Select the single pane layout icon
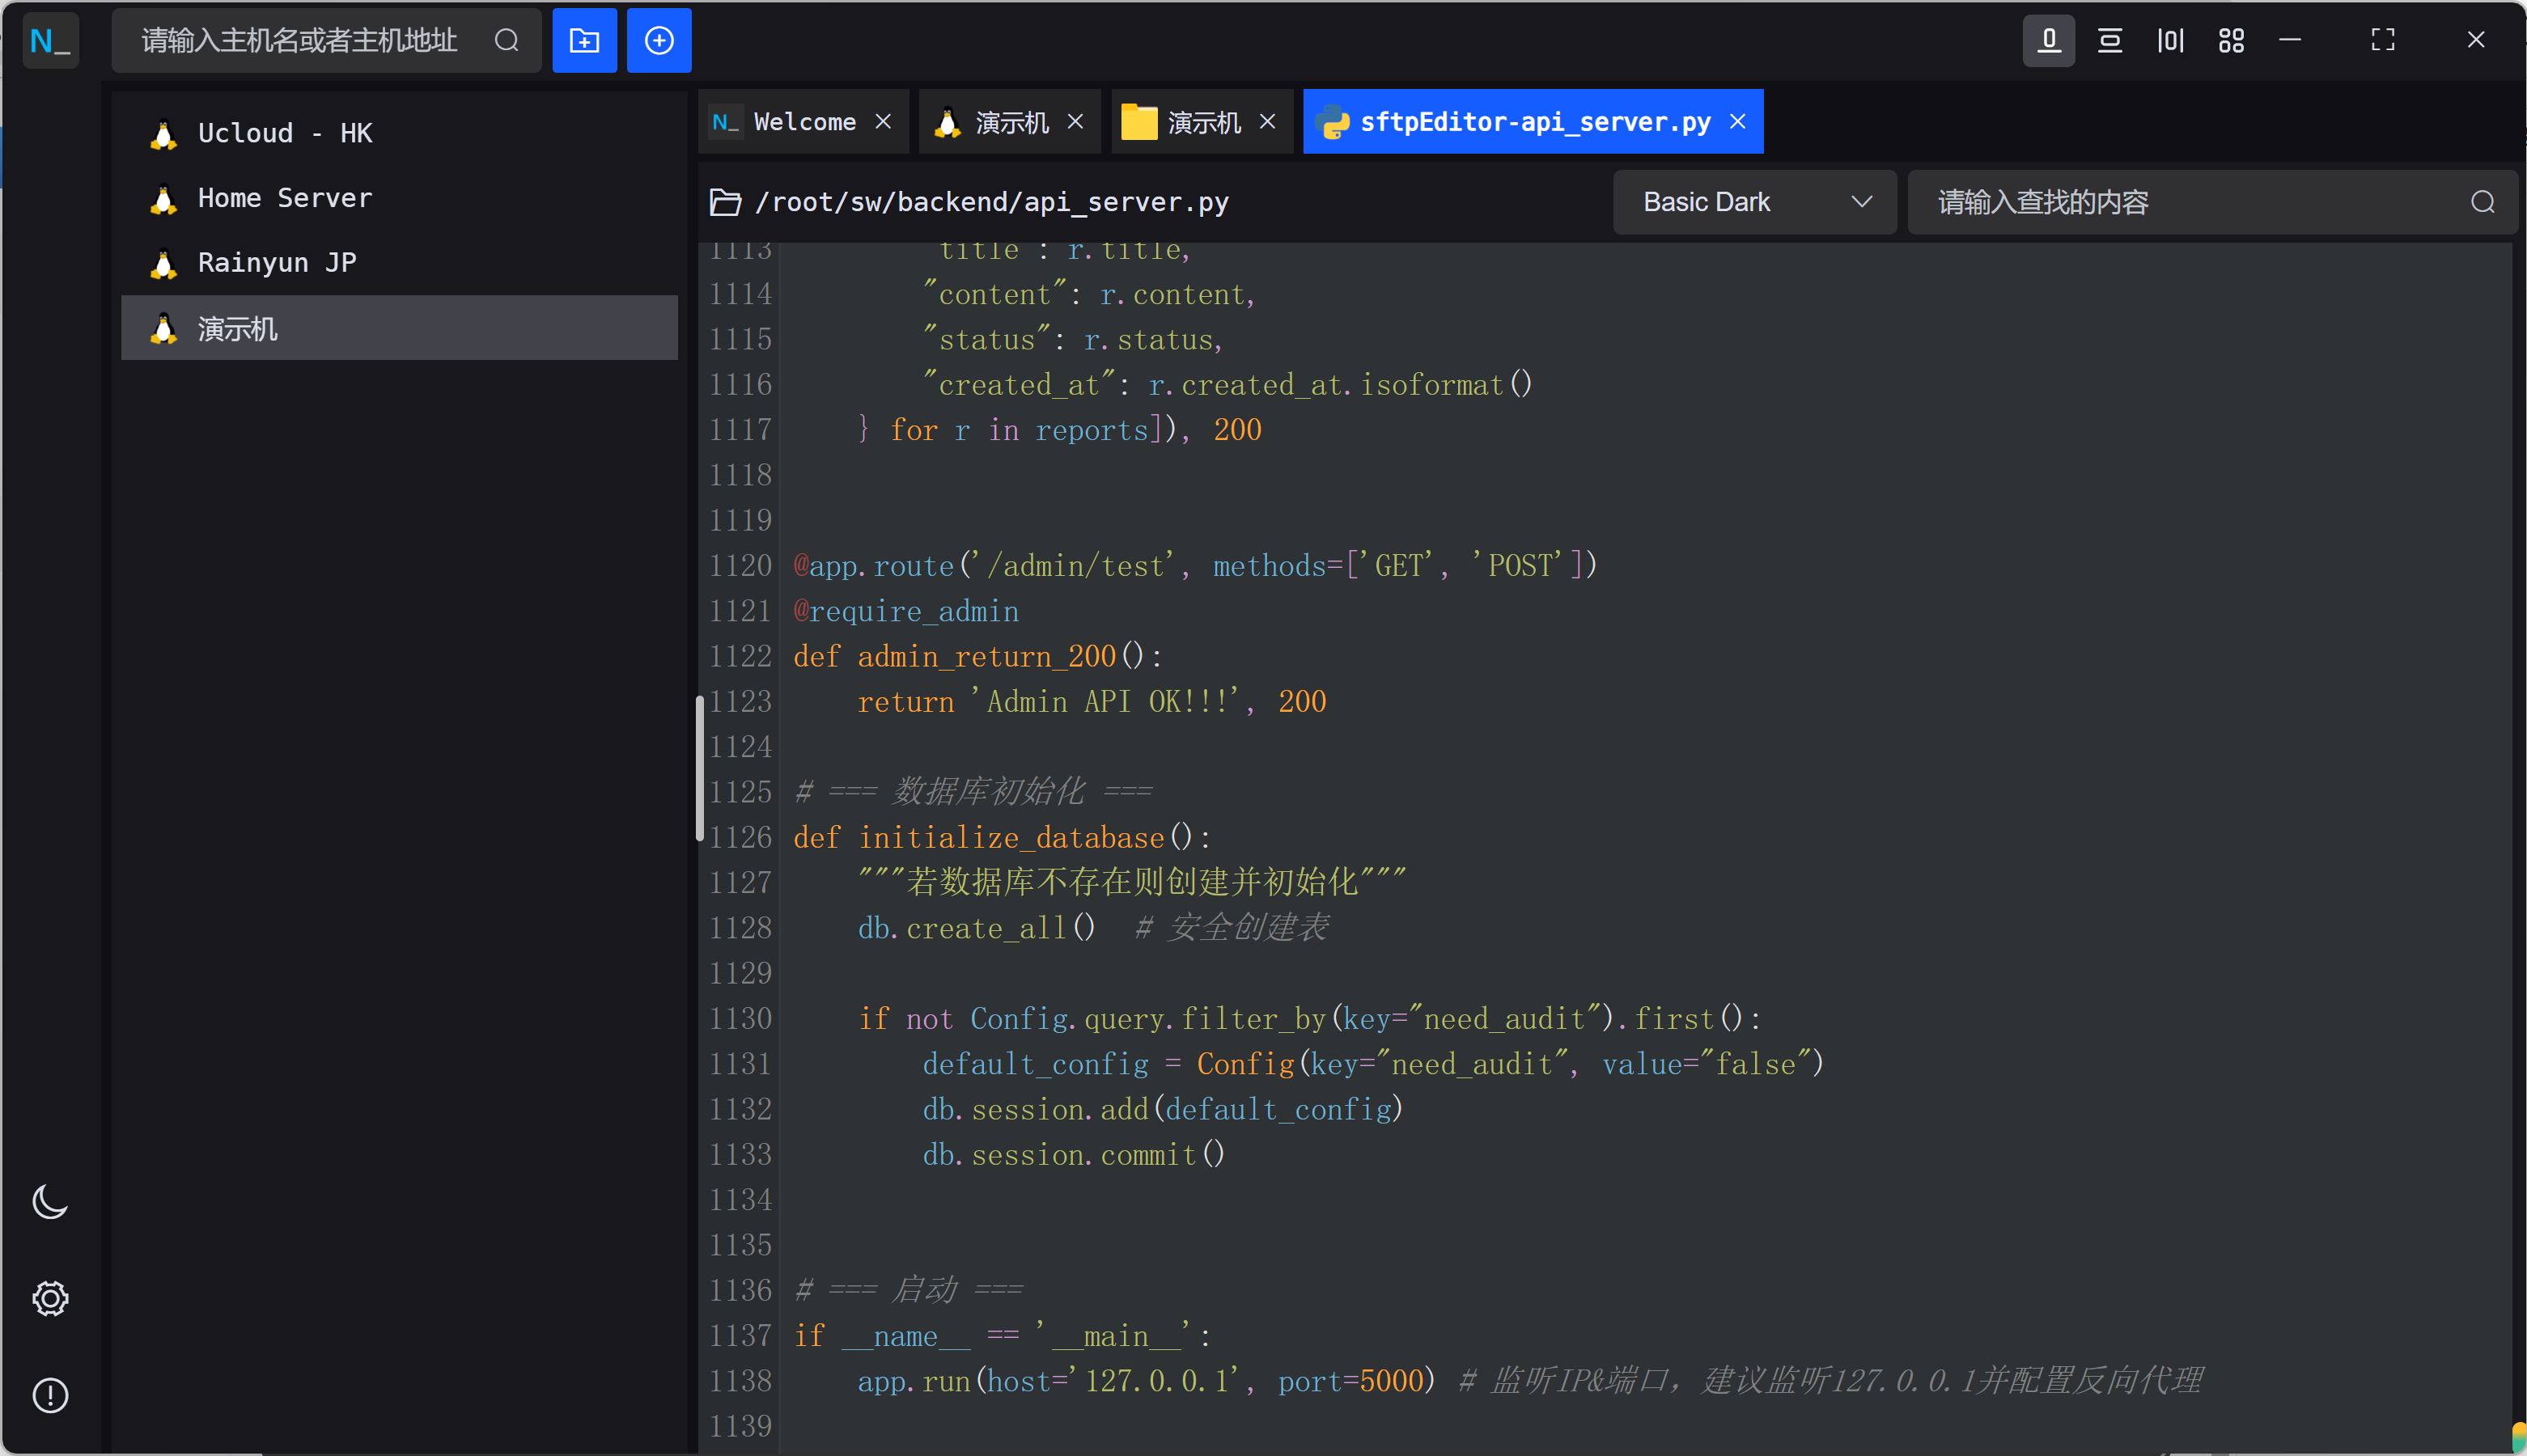The image size is (2527, 1456). pos(2048,41)
